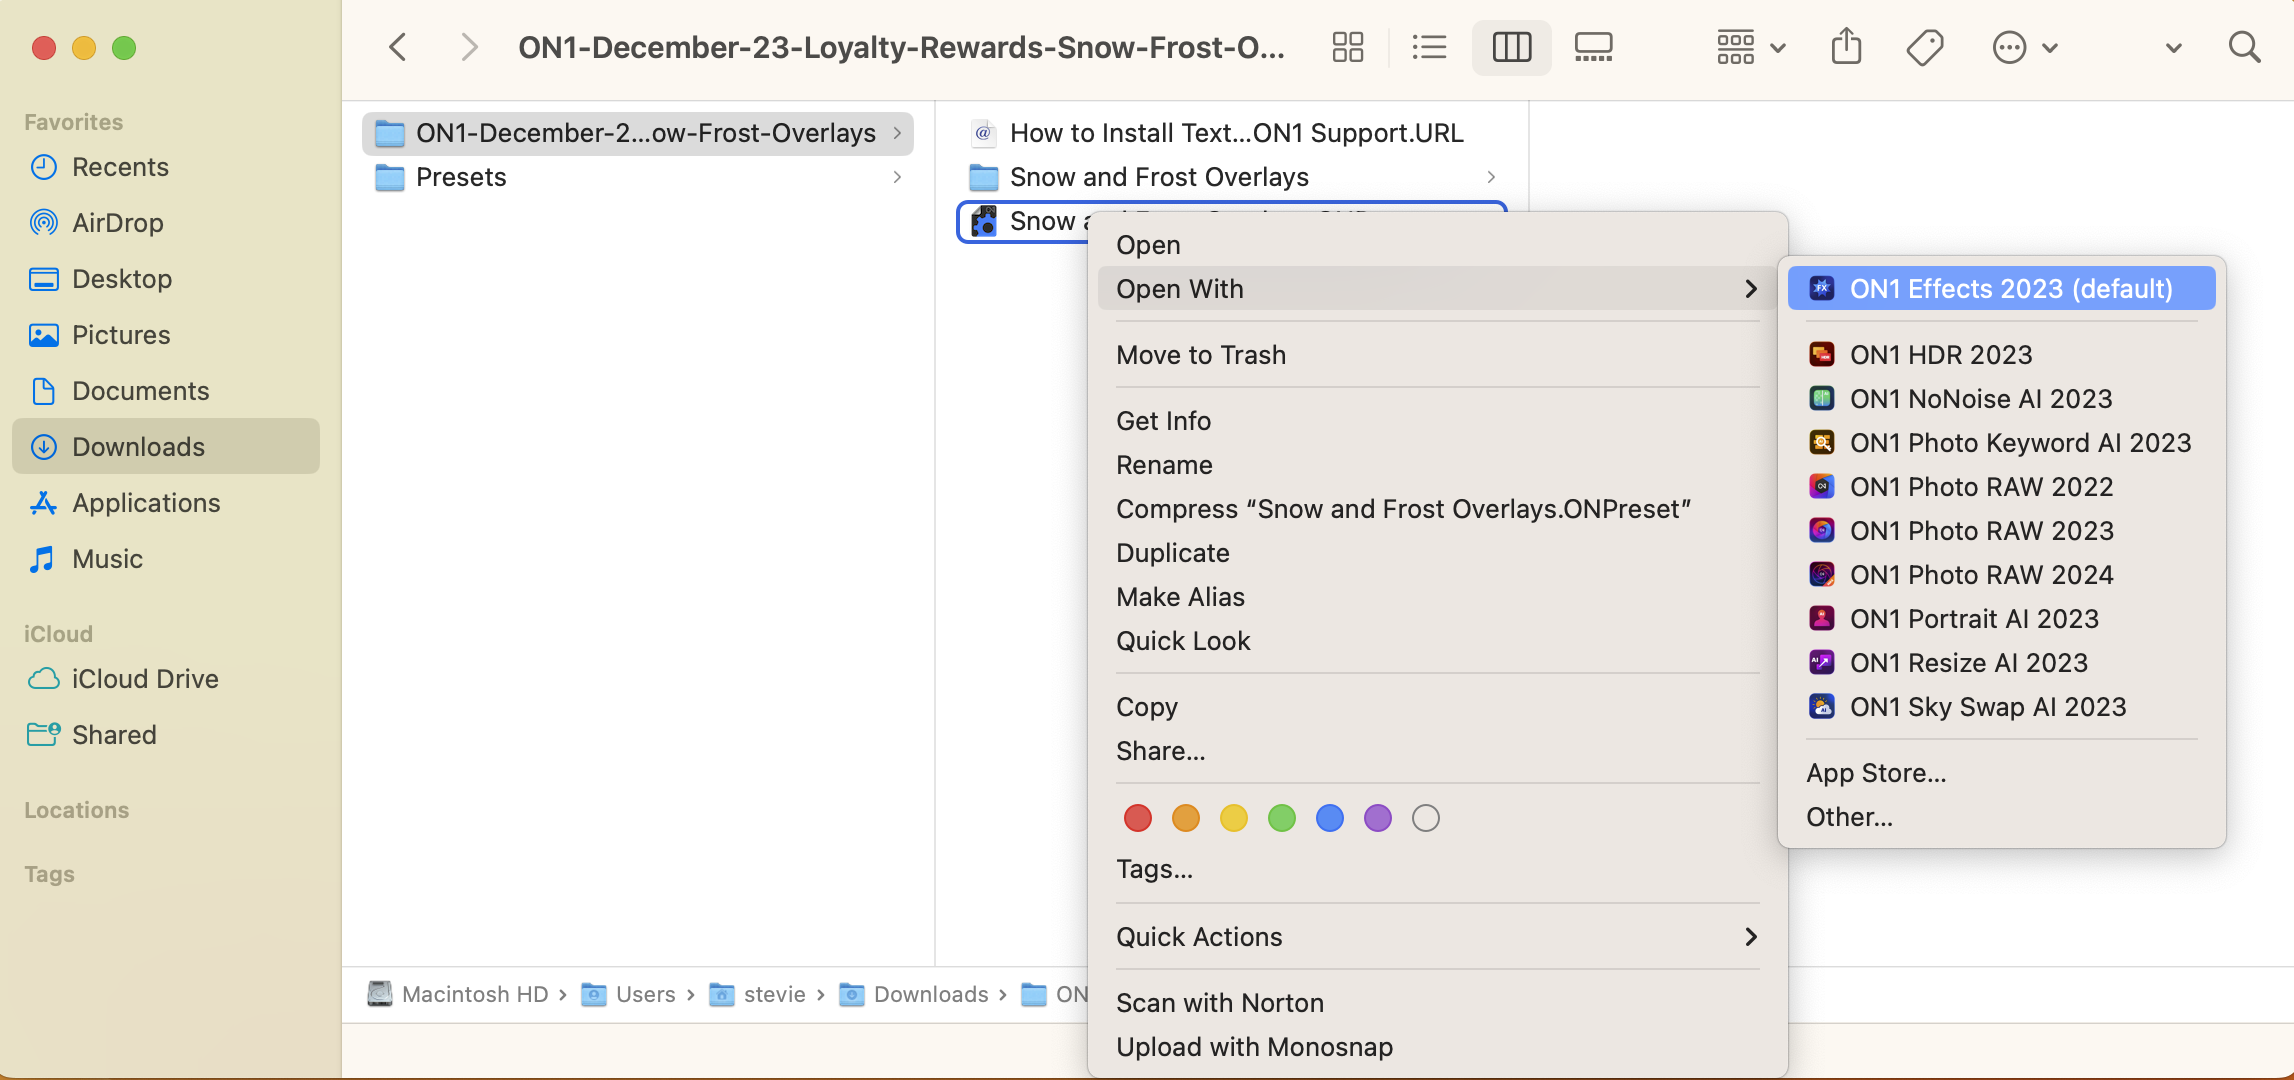2294x1080 pixels.
Task: Apply the red color tag
Action: pyautogui.click(x=1138, y=818)
